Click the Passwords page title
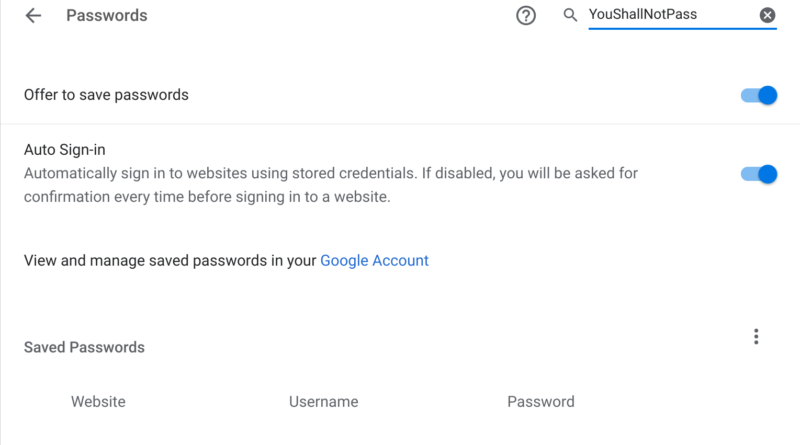The width and height of the screenshot is (800, 445). [x=107, y=15]
